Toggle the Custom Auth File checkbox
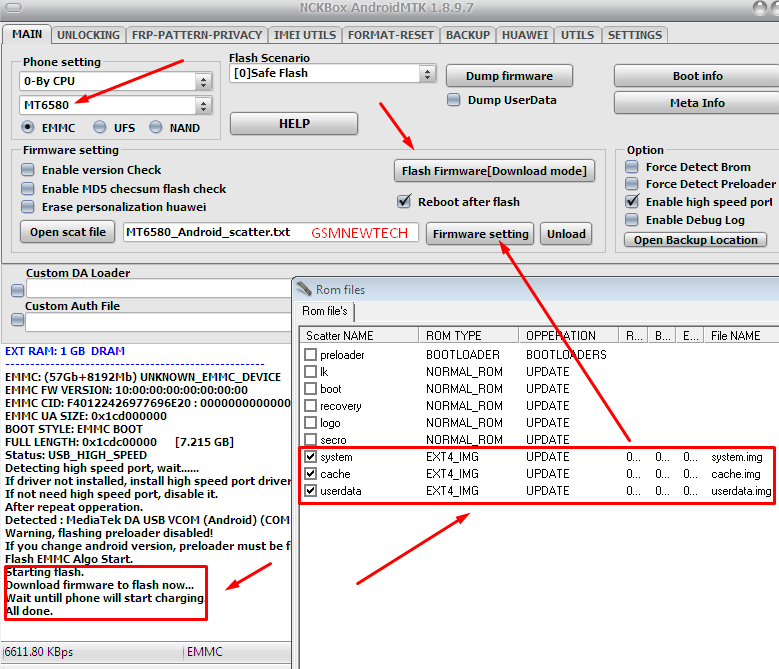 pos(17,320)
